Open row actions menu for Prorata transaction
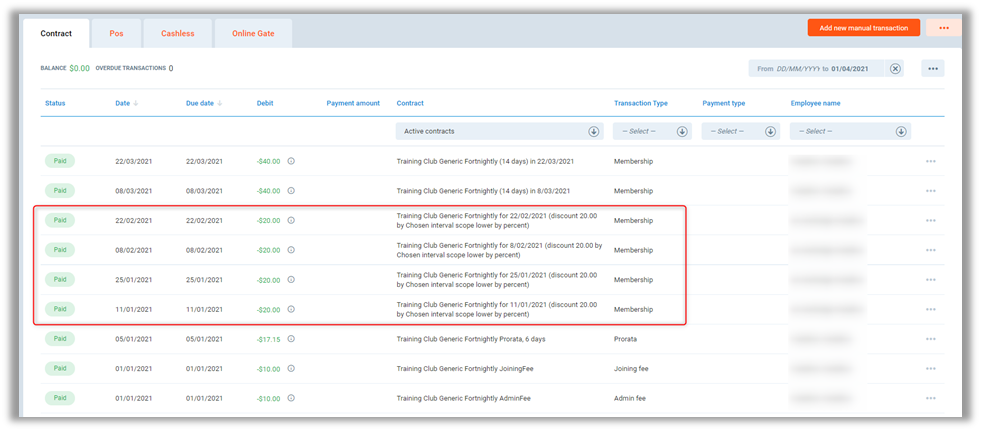 click(x=930, y=339)
